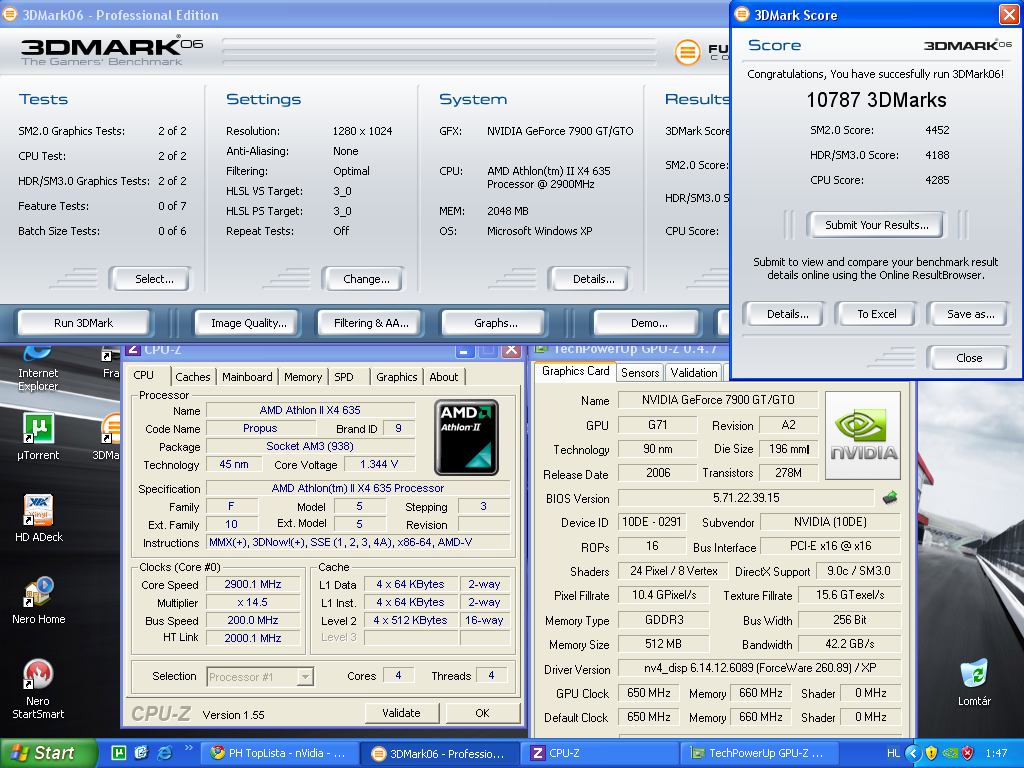Viewport: 1024px width, 768px height.
Task: Click the Futuremark orange logo in 3DMark06
Action: tap(687, 52)
